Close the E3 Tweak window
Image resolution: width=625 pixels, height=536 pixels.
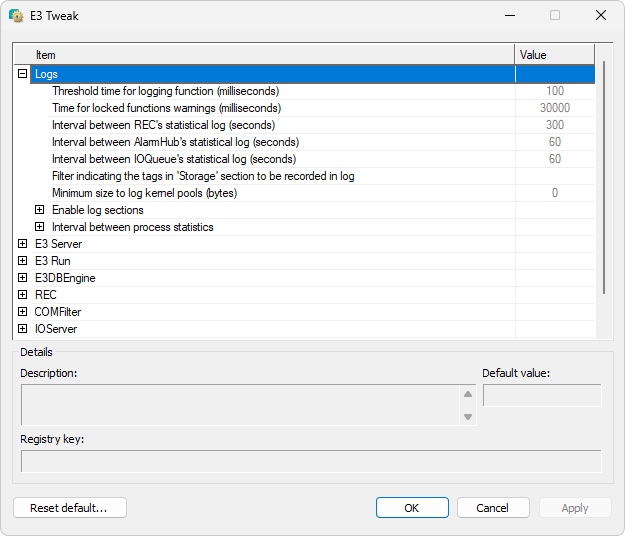pos(601,16)
